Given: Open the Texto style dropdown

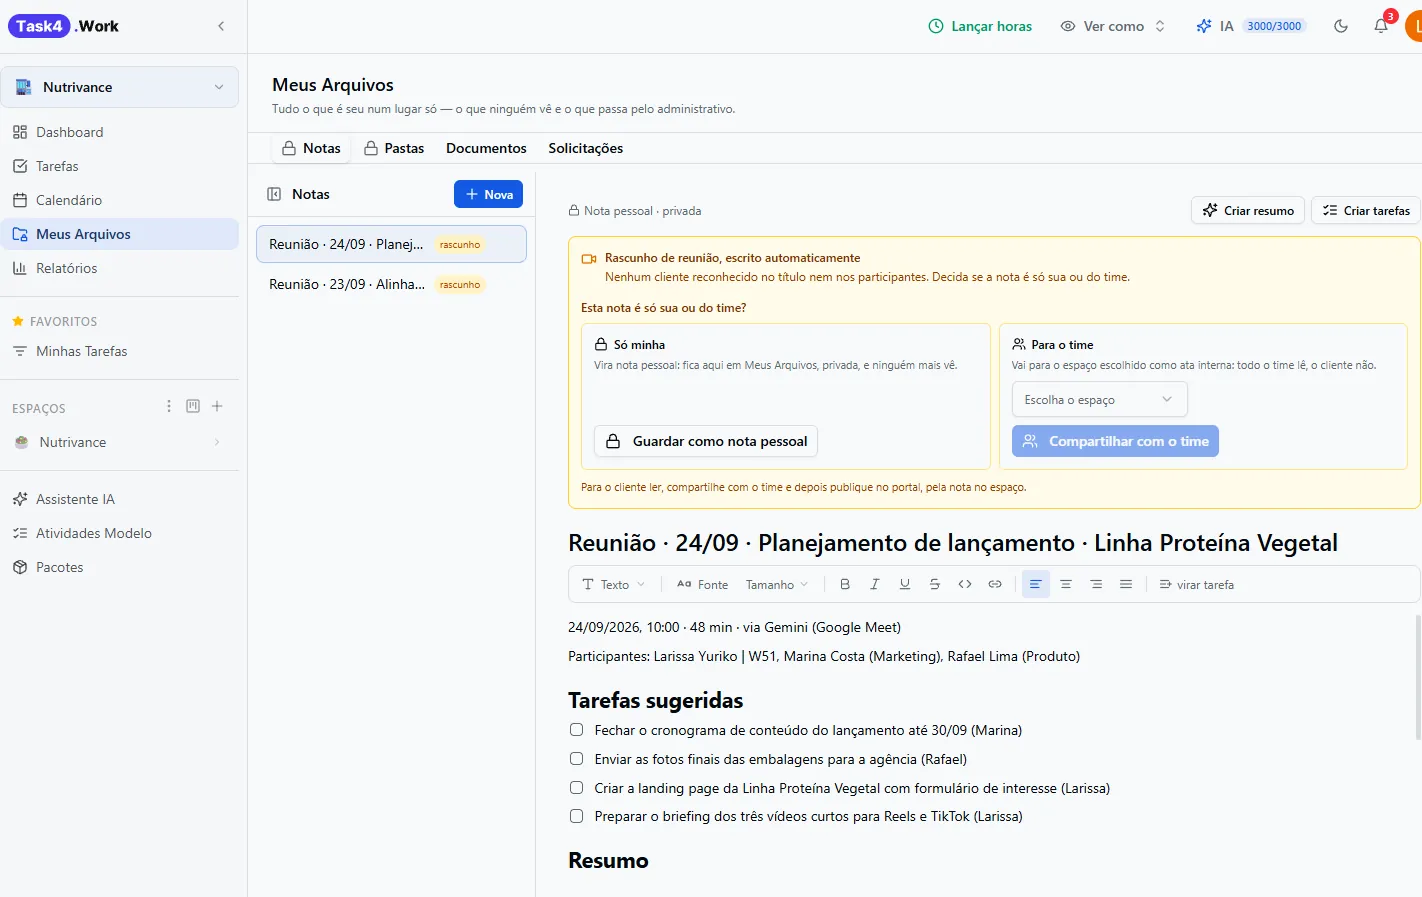Looking at the screenshot, I should [613, 584].
